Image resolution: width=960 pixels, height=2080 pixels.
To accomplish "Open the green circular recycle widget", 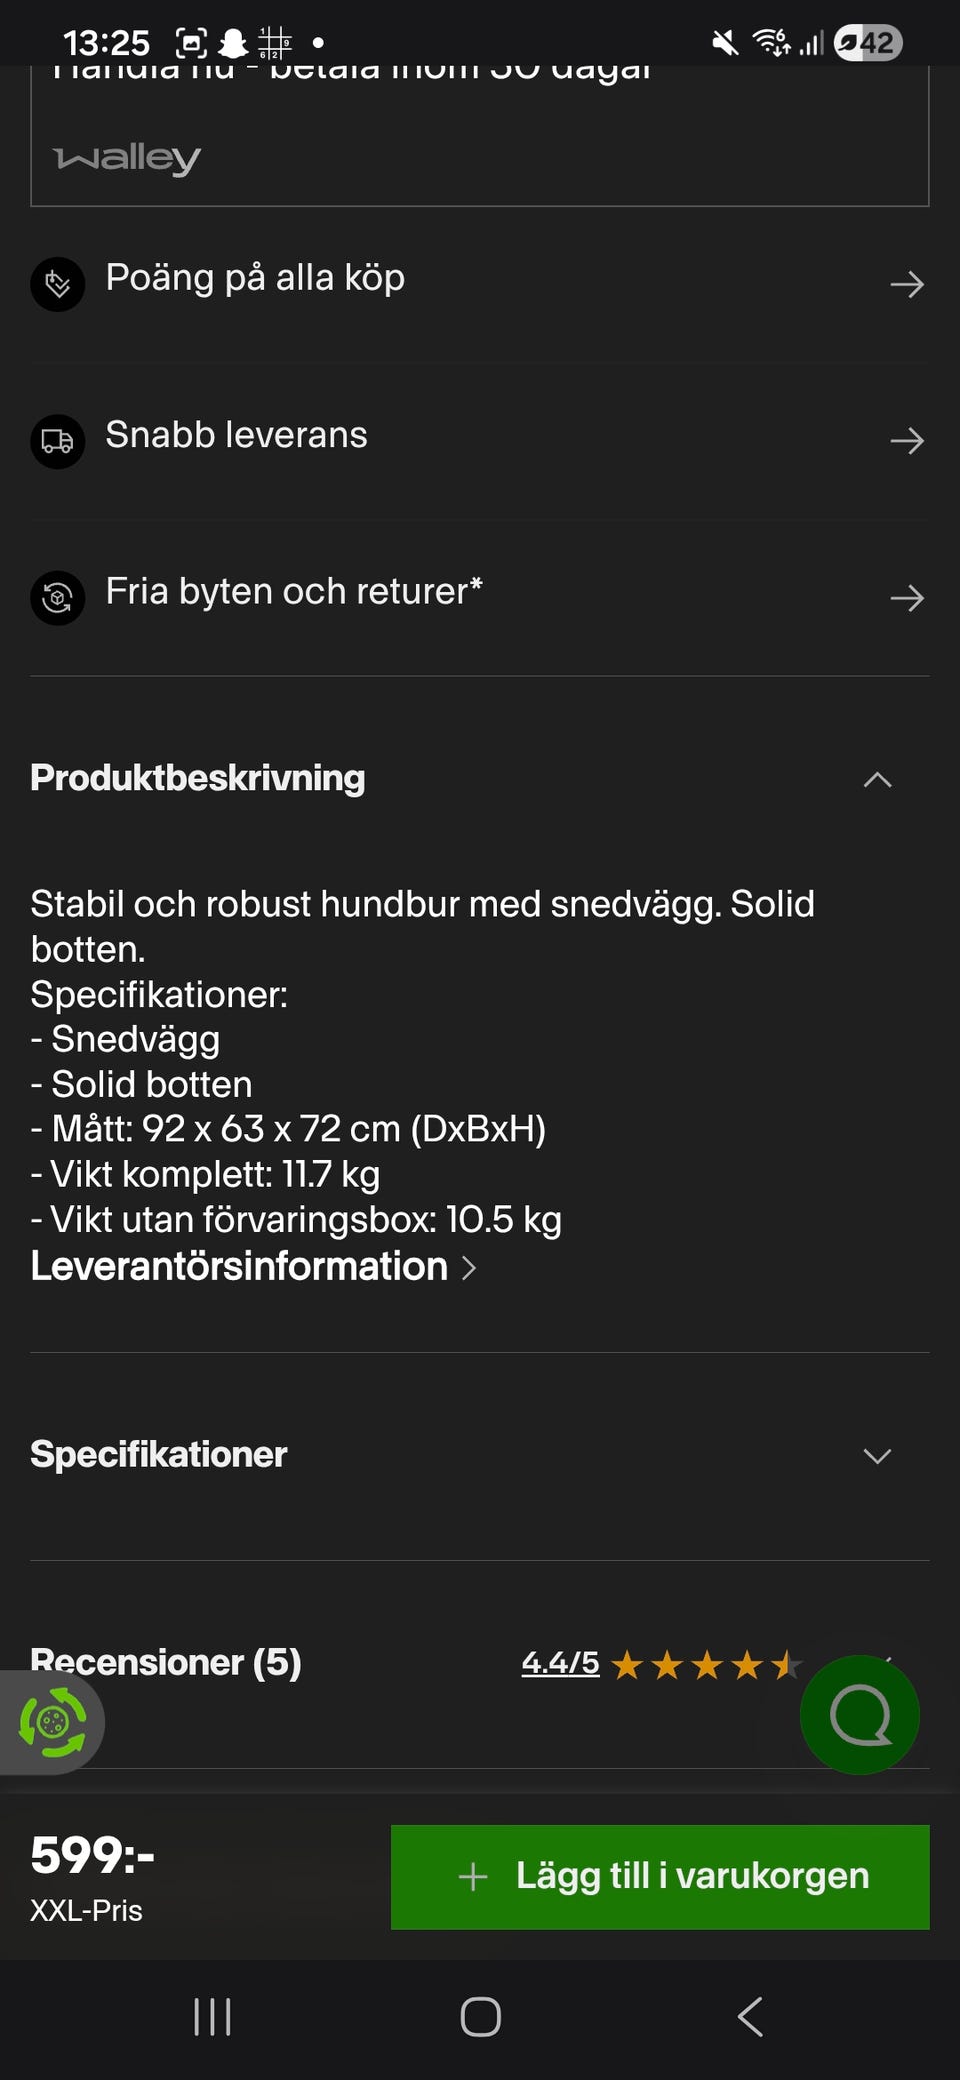I will tap(52, 1722).
